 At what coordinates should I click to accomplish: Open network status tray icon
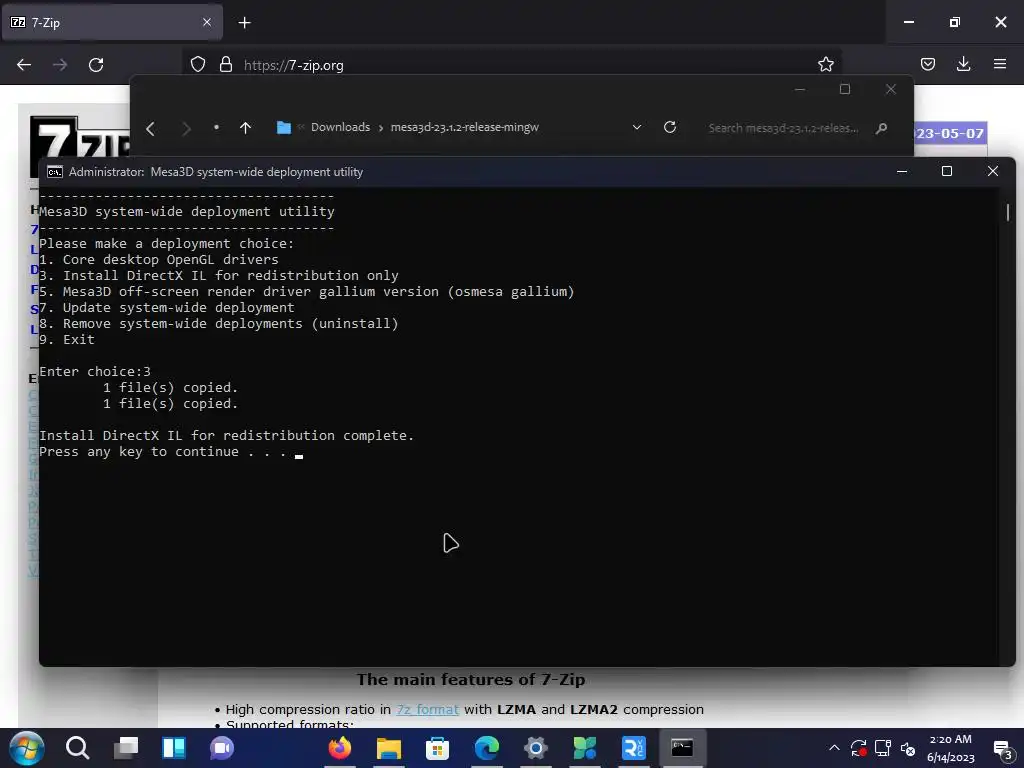[883, 748]
